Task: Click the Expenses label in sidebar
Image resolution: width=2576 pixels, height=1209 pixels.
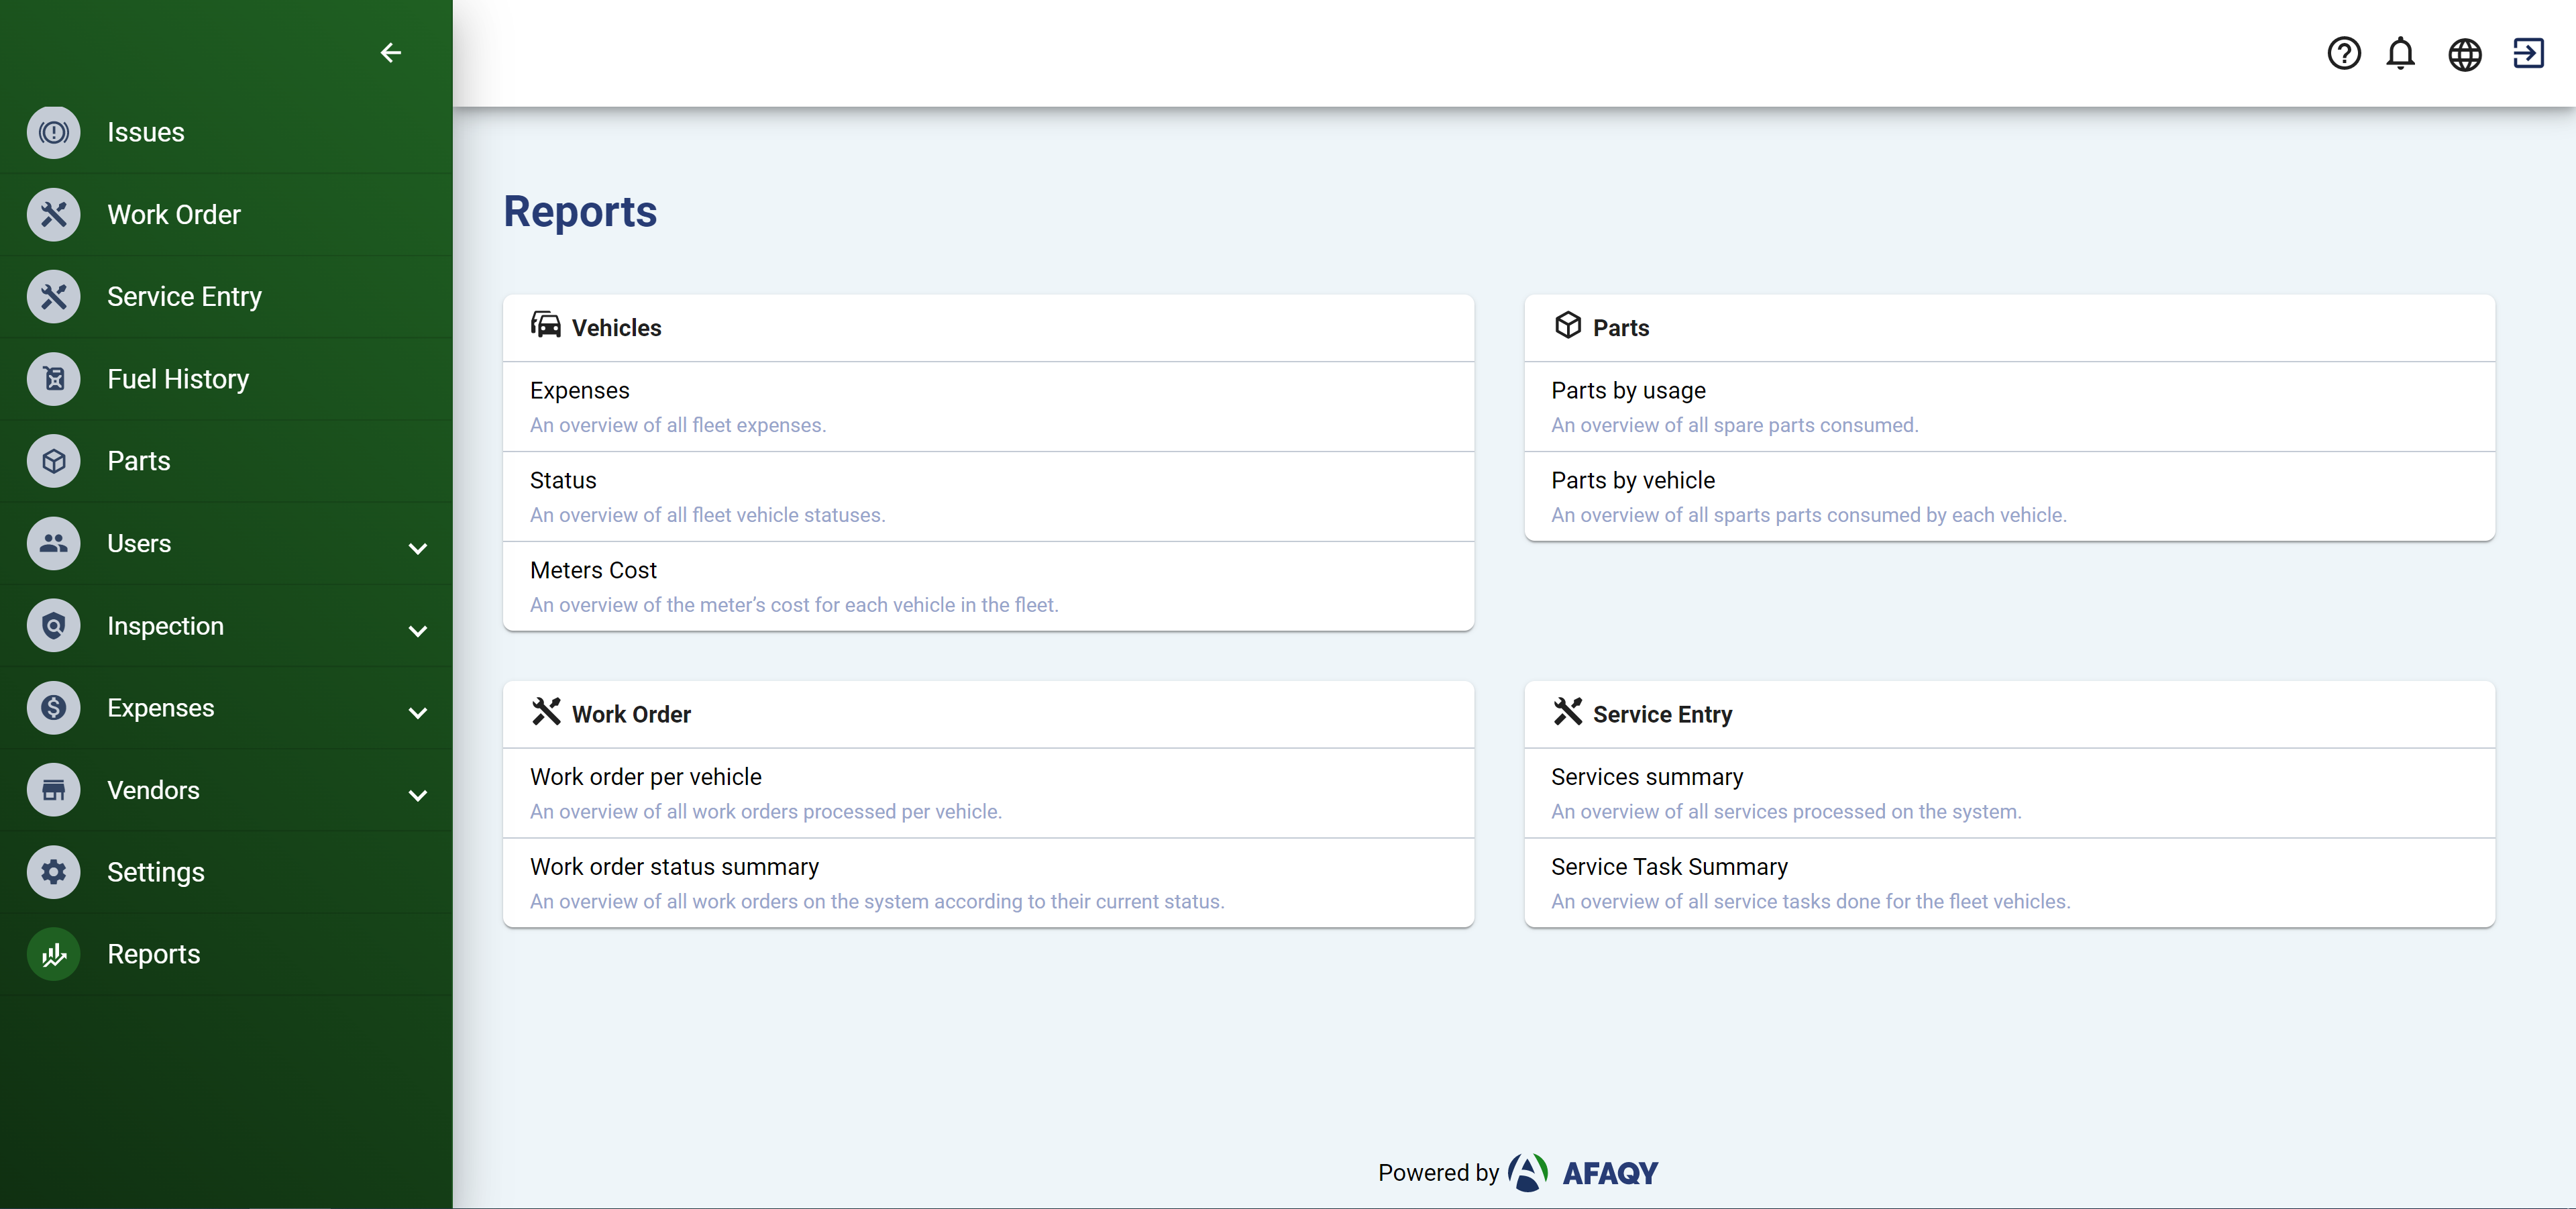Action: tap(161, 708)
